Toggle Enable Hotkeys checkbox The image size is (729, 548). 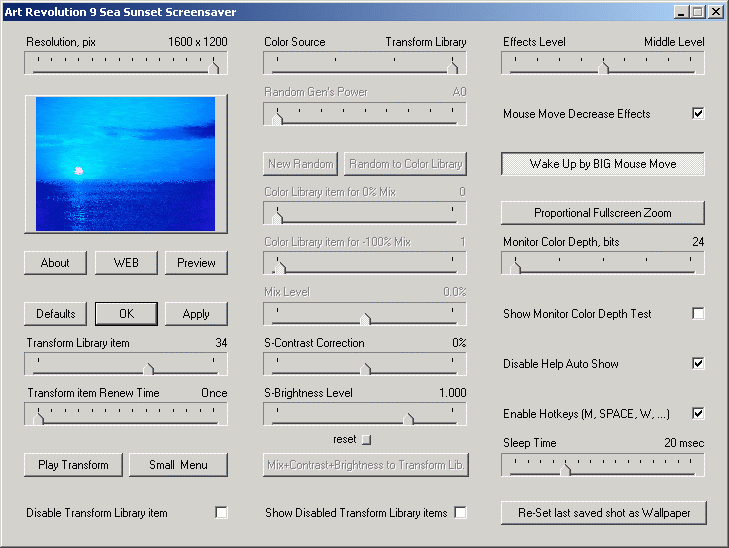698,413
